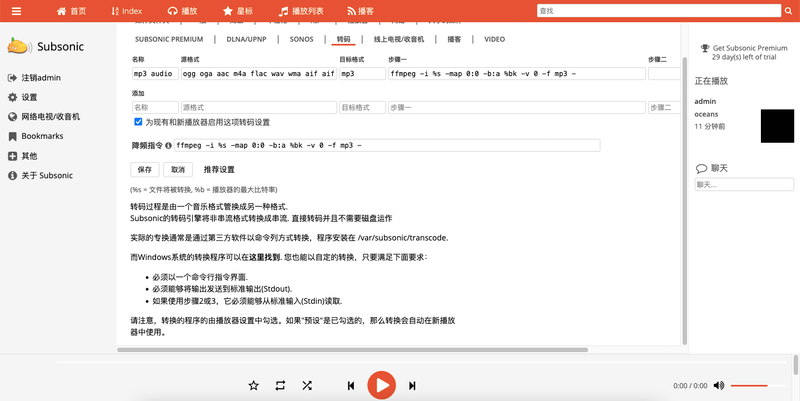The width and height of the screenshot is (800, 401).
Task: Open the 这里找到 link
Action: click(264, 257)
